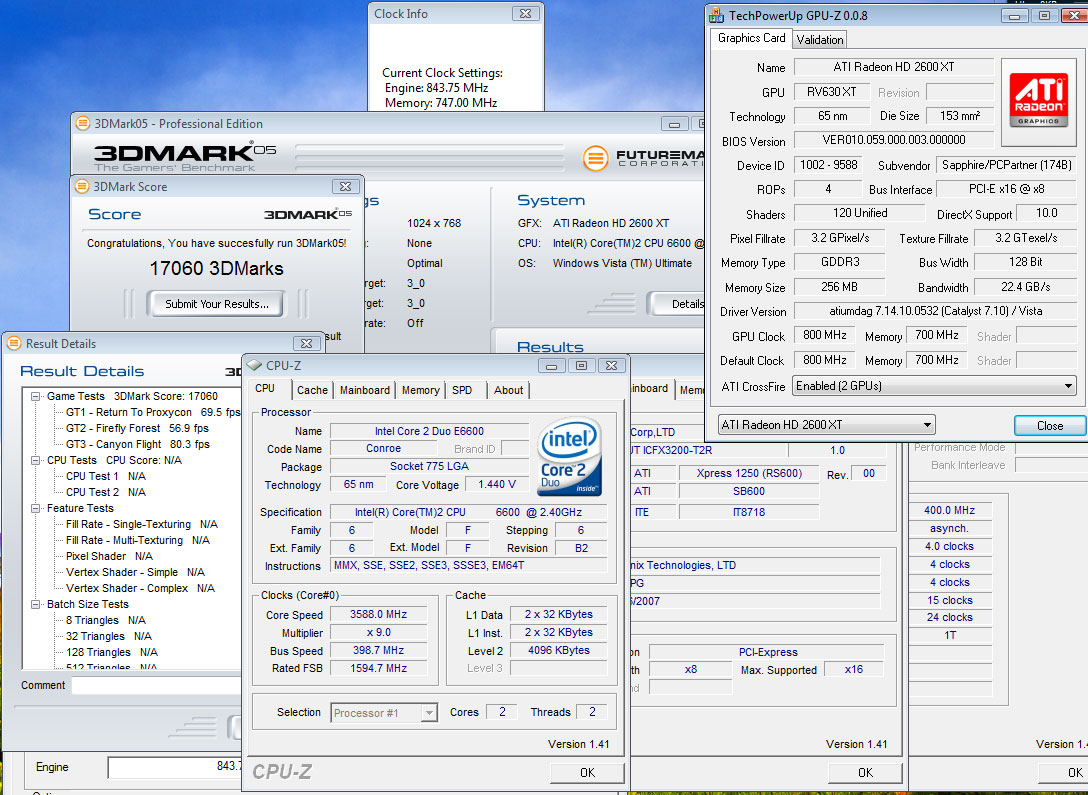Select CPU Test 1 row in results tree
The image size is (1088, 795).
coord(105,476)
